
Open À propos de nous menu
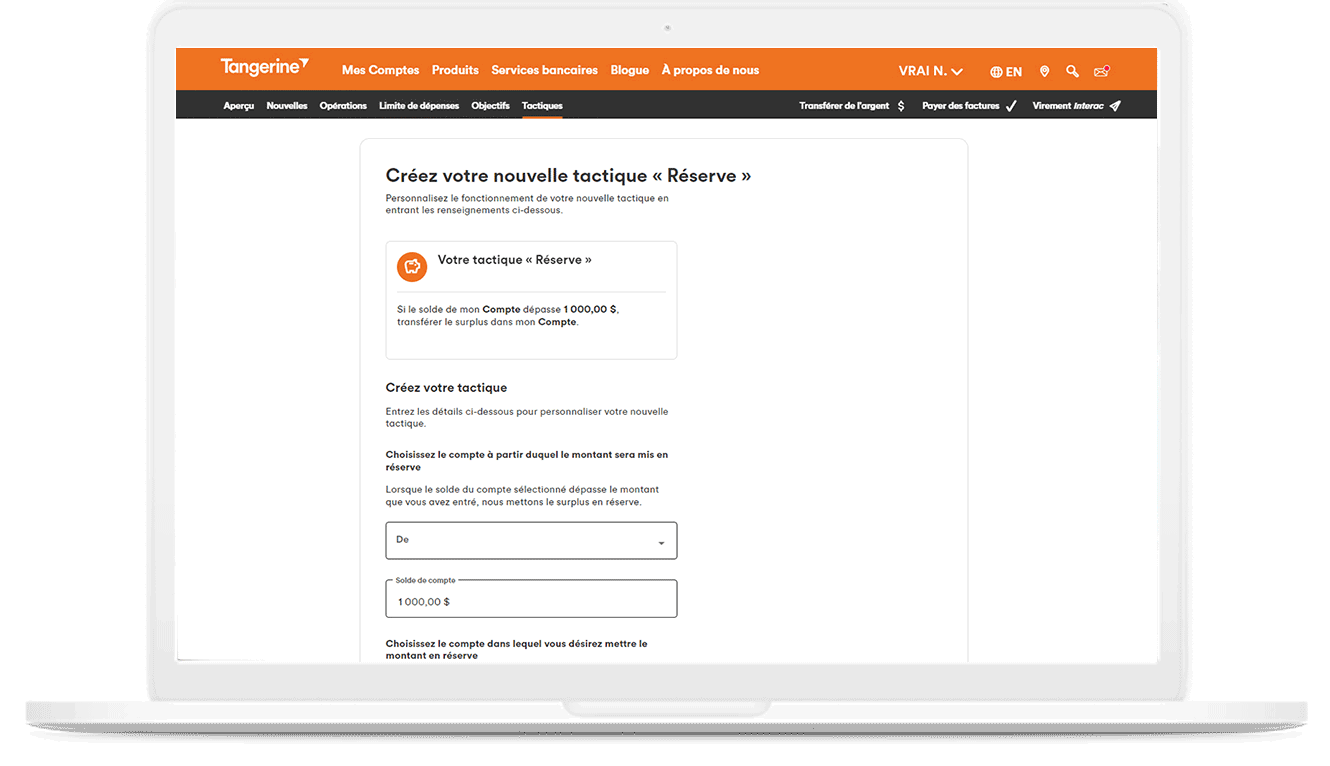[710, 70]
